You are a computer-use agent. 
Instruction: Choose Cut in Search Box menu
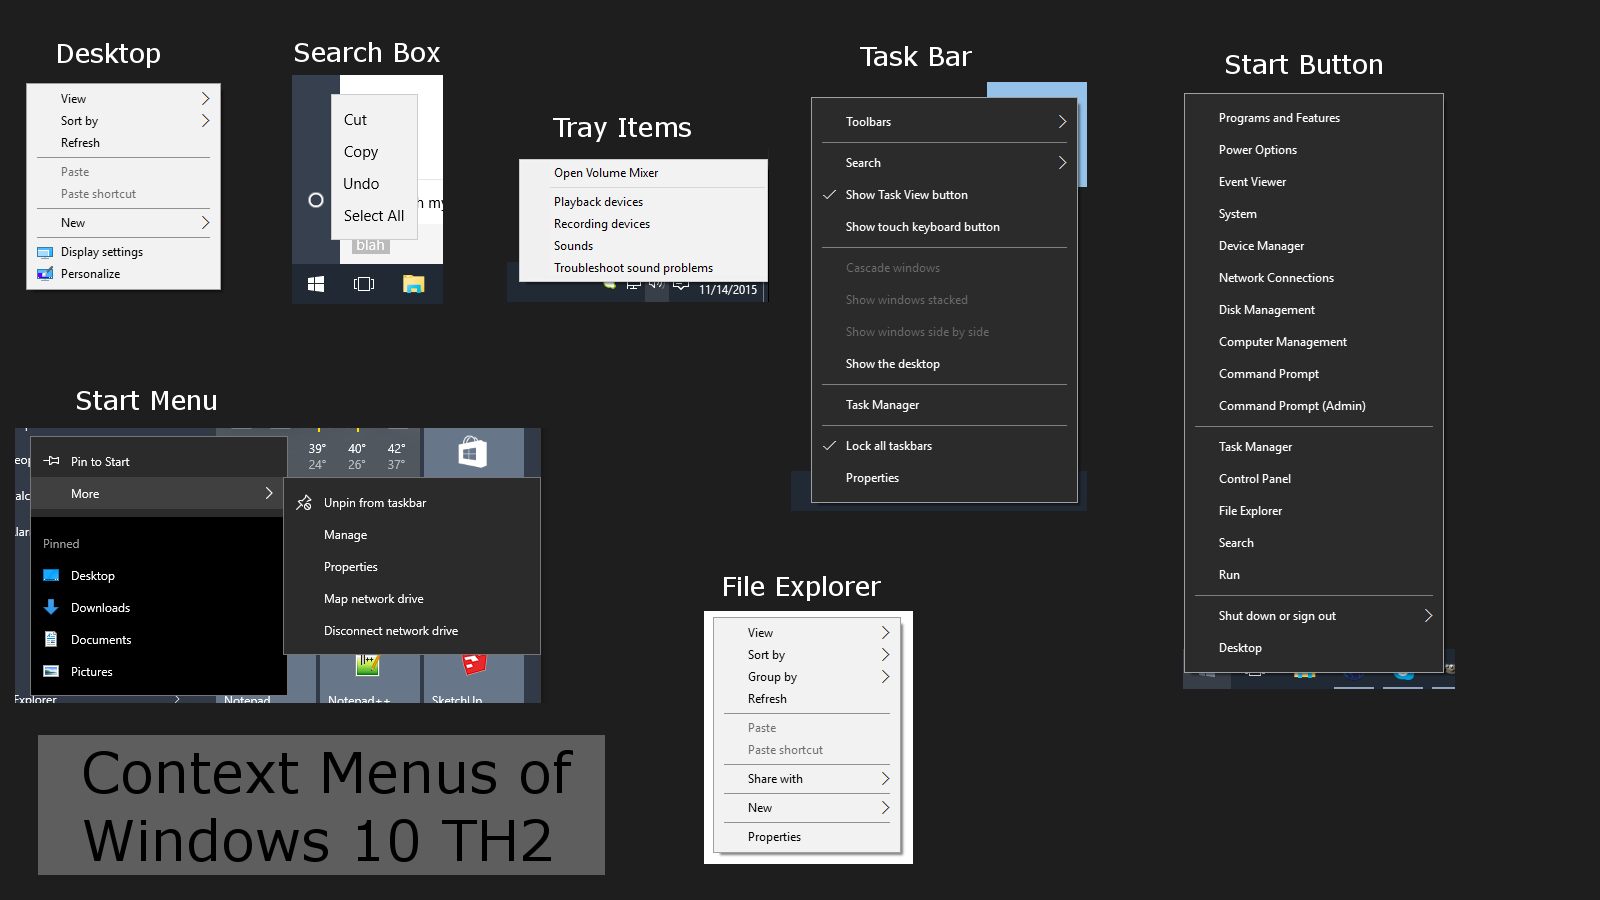[x=355, y=120]
